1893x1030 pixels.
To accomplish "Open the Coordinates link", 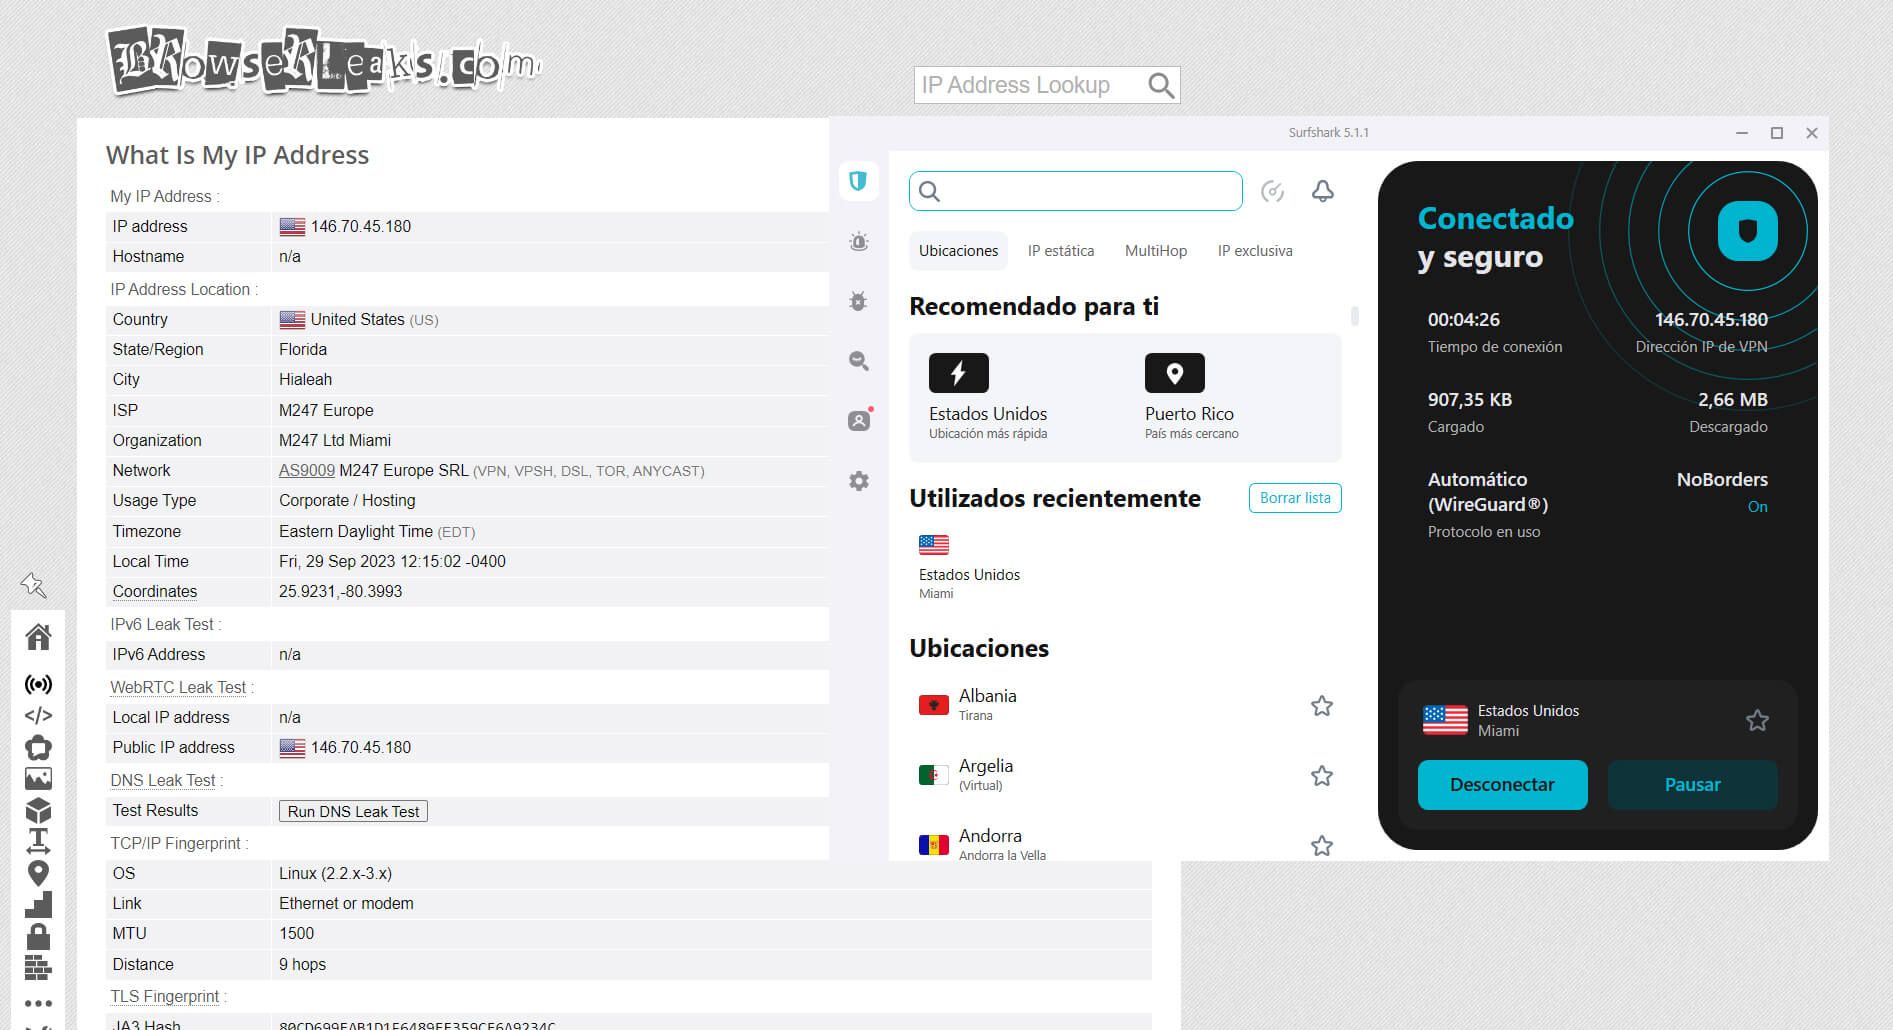I will (155, 591).
